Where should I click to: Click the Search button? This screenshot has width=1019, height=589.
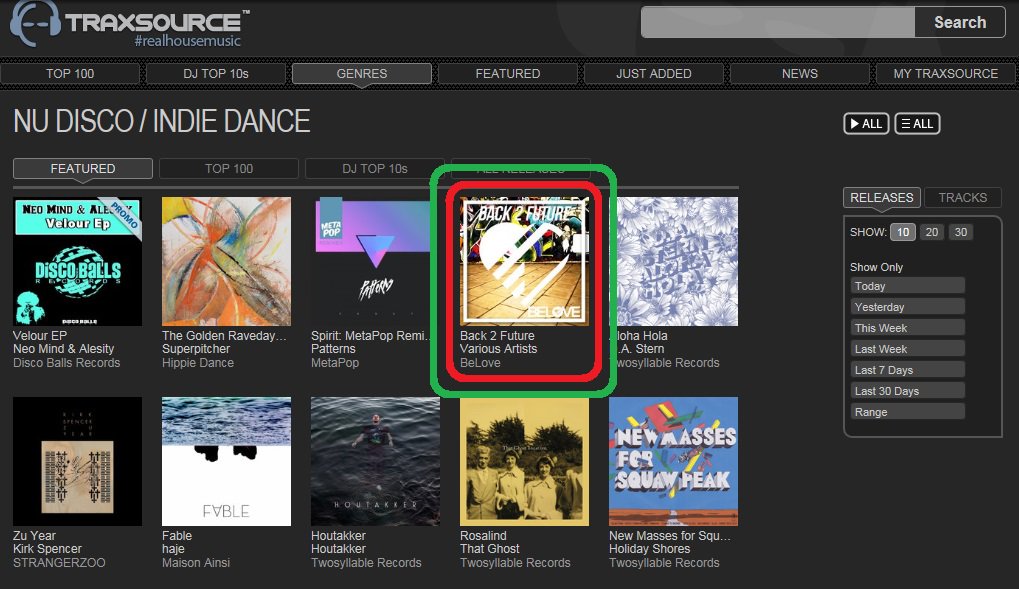[x=960, y=22]
